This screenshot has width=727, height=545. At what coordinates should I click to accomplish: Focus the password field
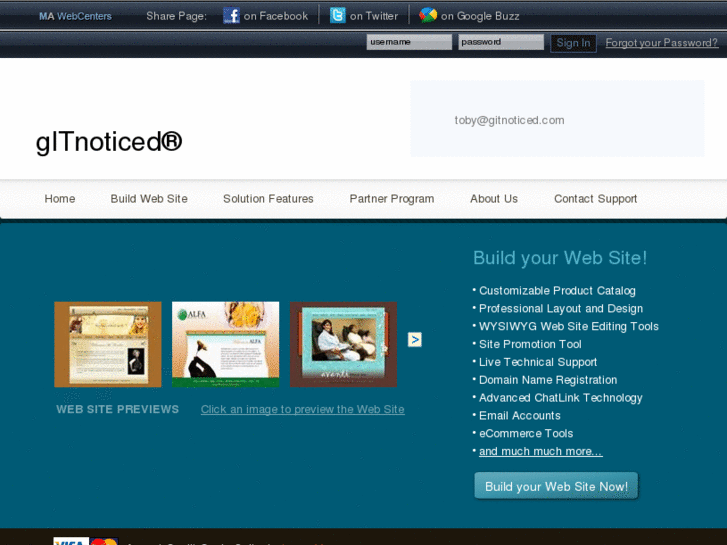point(501,42)
